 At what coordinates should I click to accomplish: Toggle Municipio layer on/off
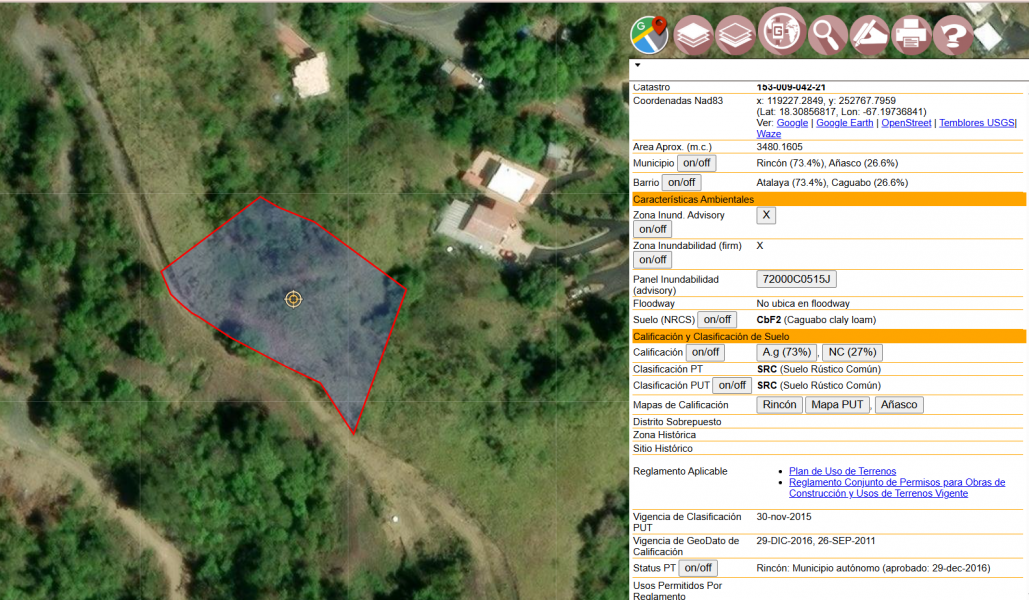[694, 163]
